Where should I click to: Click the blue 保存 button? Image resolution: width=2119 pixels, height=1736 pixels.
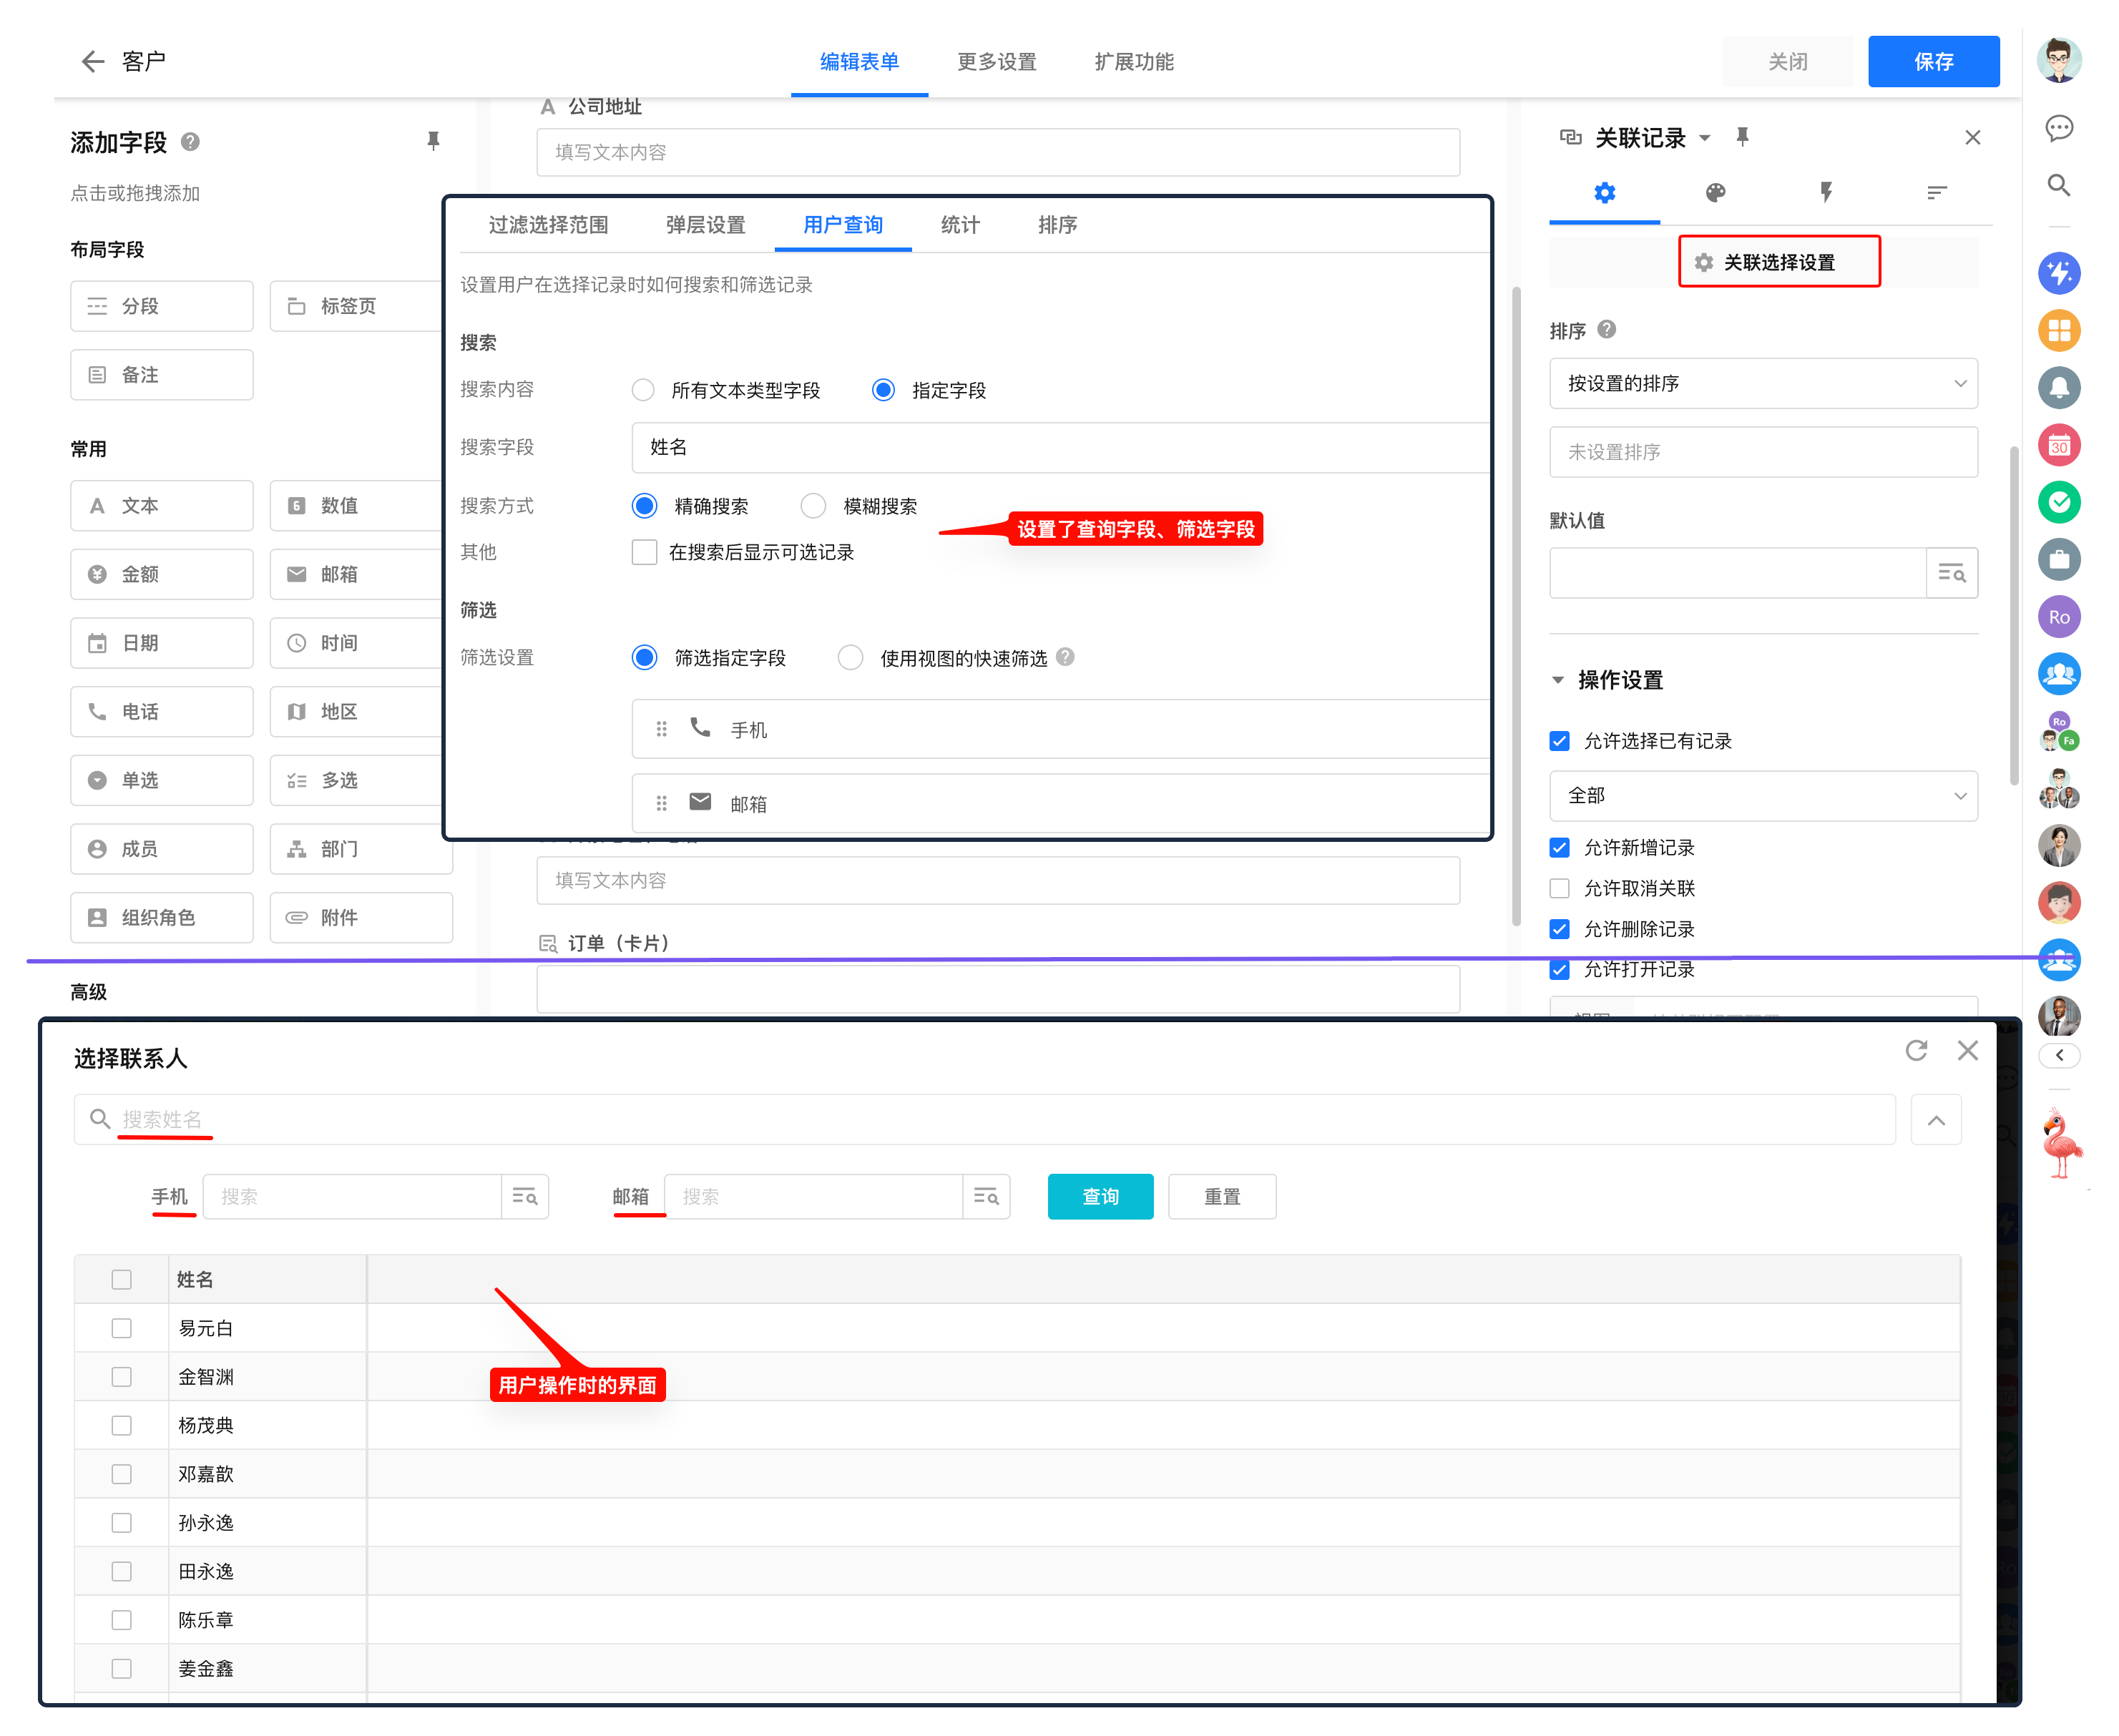(x=1932, y=62)
